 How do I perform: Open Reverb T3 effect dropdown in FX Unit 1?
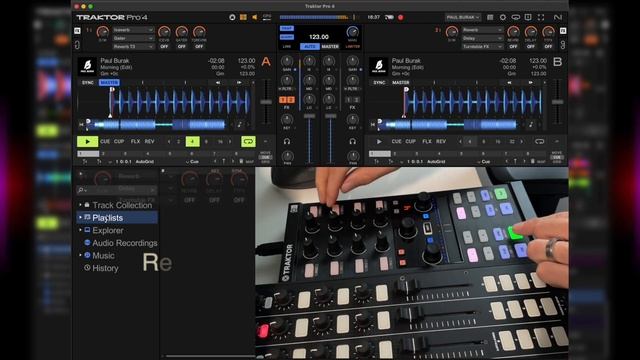click(133, 47)
